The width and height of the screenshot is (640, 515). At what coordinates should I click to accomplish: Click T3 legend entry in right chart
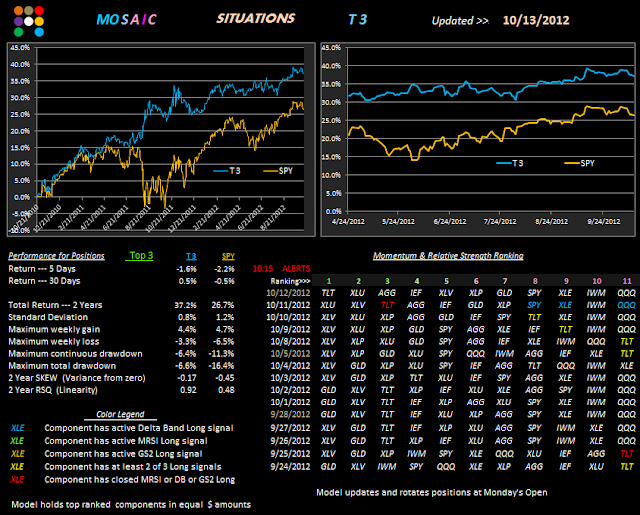(510, 163)
